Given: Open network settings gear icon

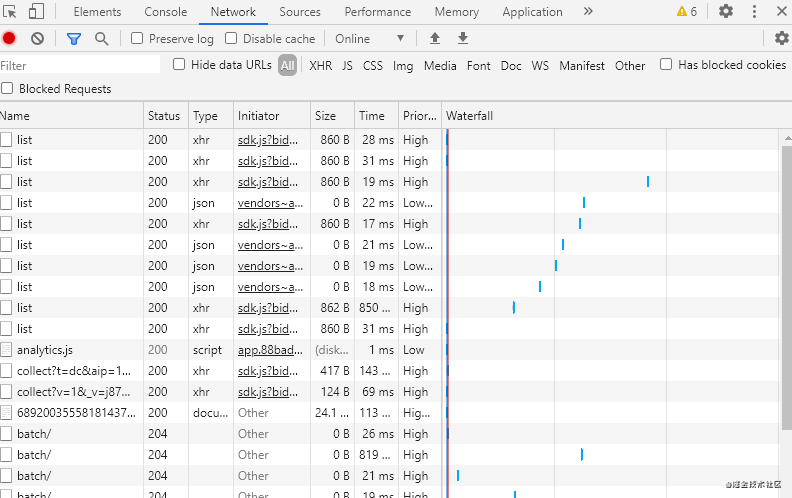Looking at the screenshot, I should pyautogui.click(x=781, y=38).
